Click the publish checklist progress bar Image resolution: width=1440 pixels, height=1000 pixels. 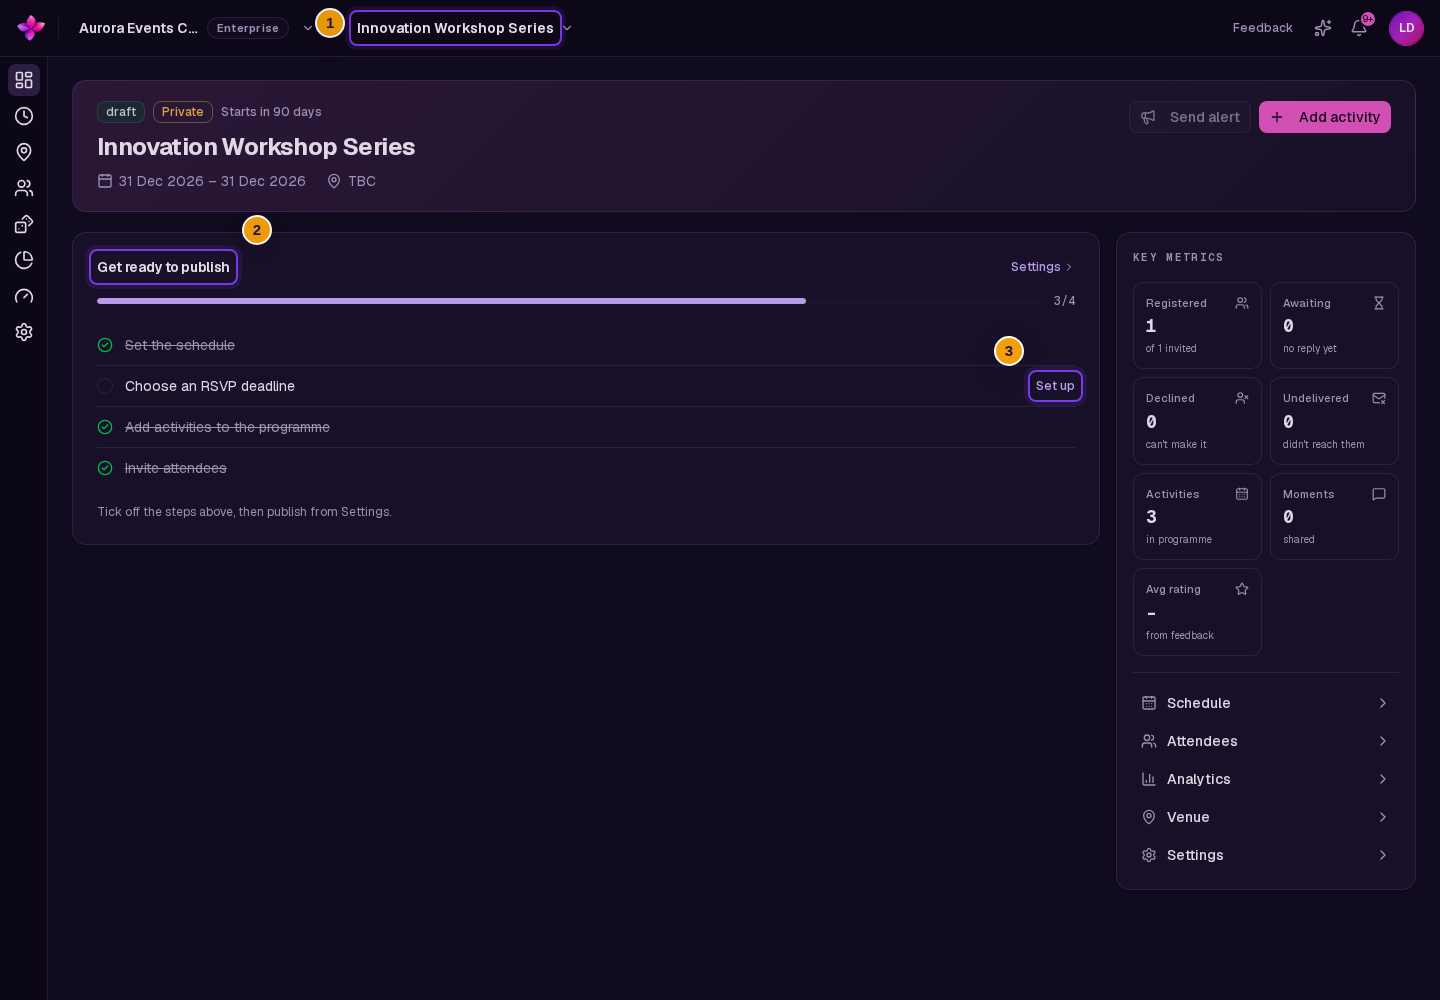click(x=569, y=301)
